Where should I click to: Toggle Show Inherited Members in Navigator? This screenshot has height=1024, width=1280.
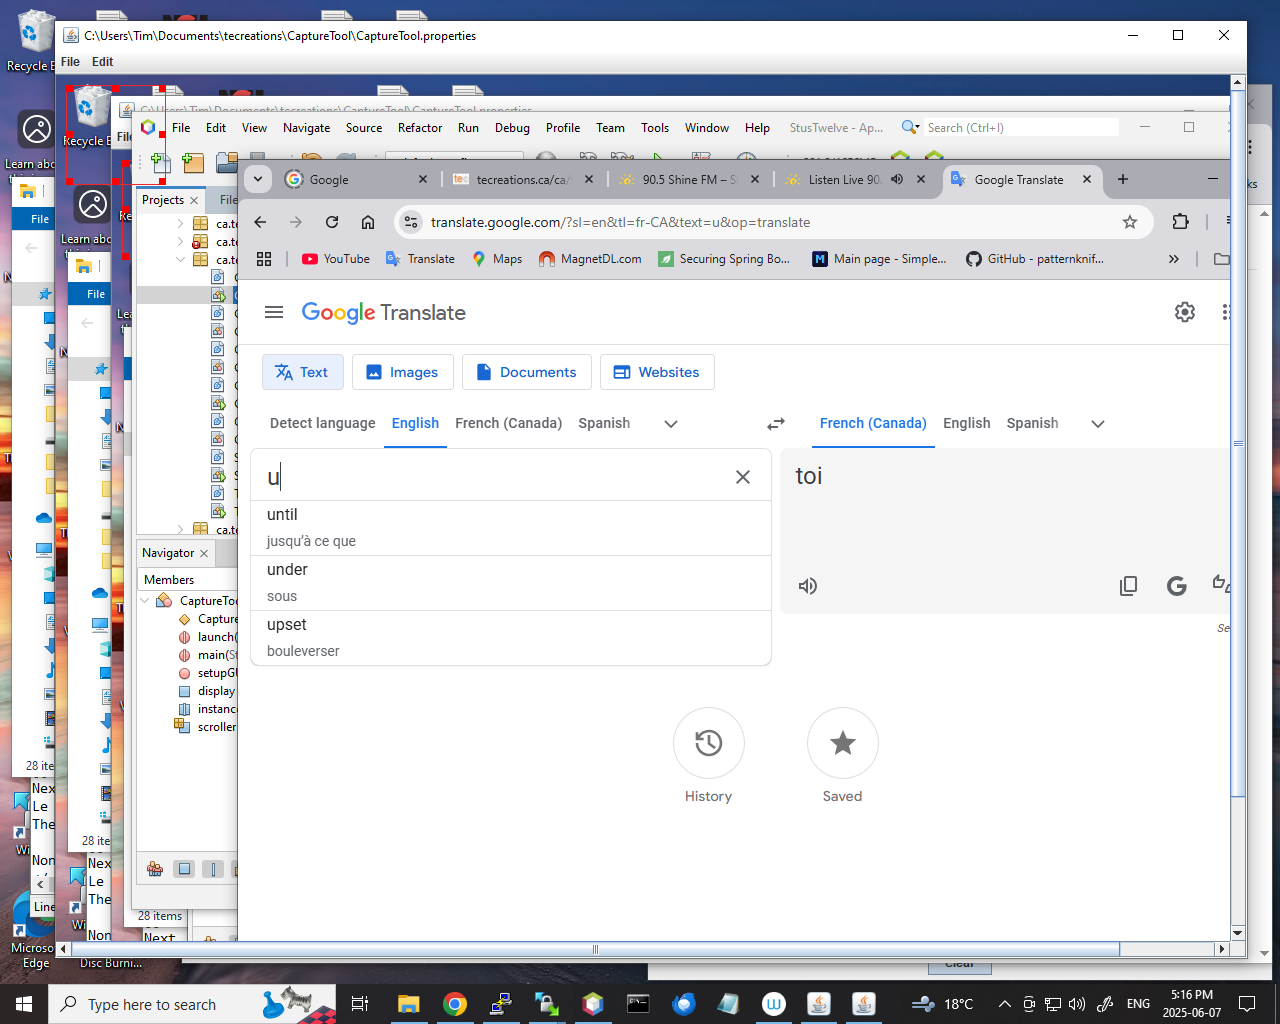point(155,869)
